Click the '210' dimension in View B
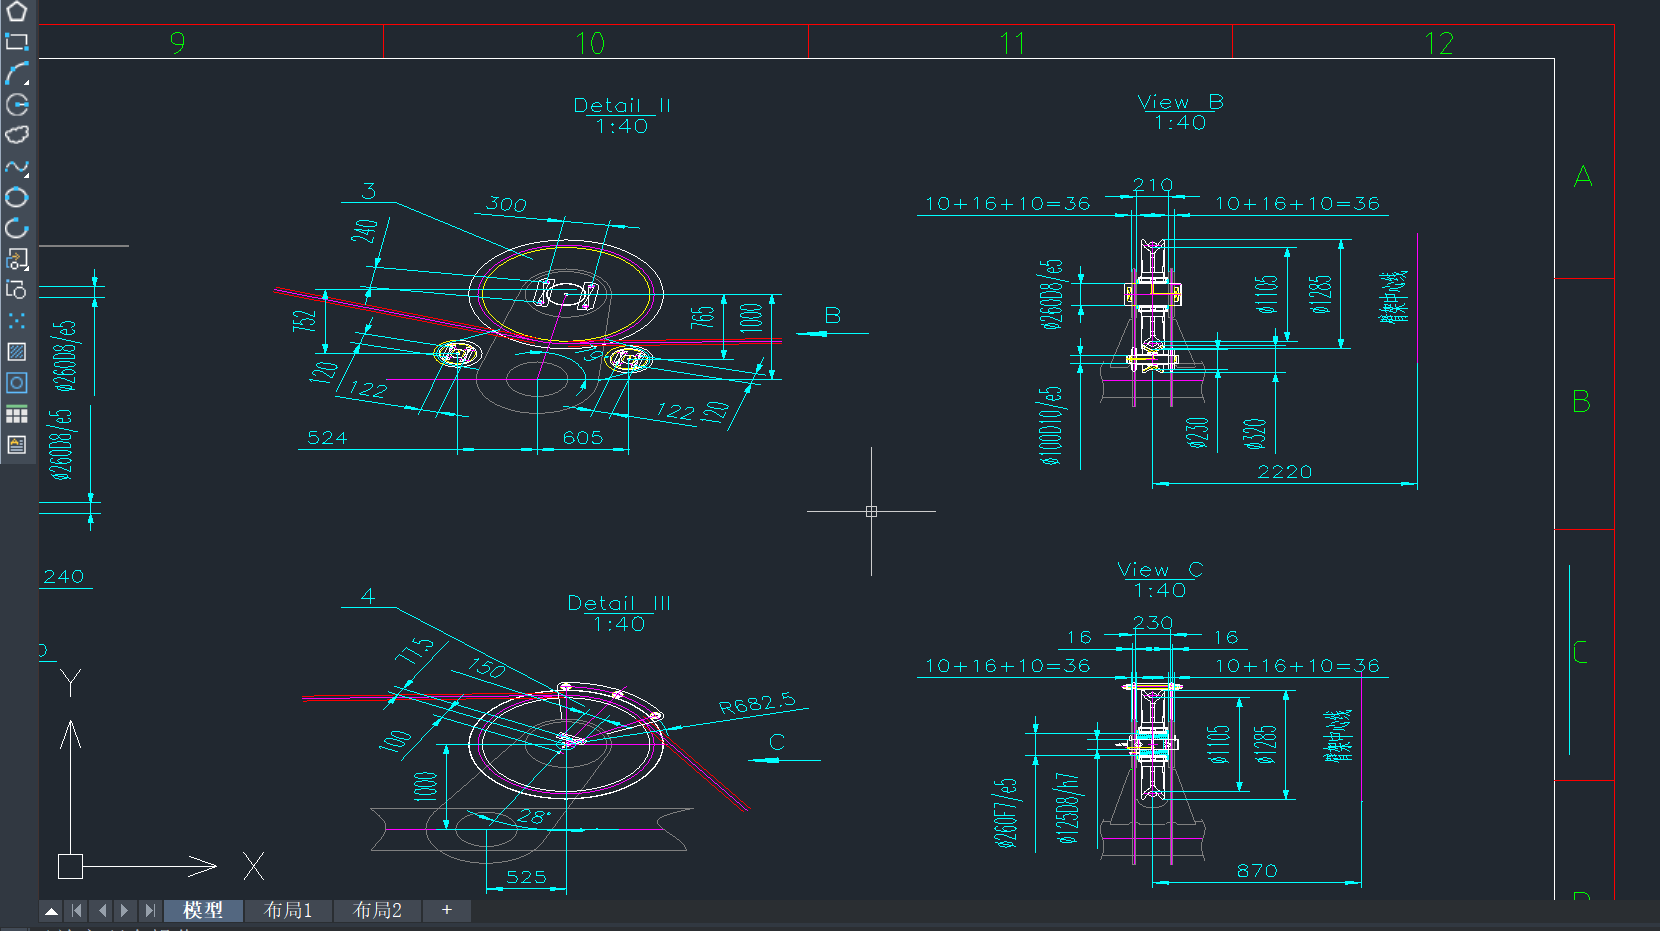 click(1153, 185)
